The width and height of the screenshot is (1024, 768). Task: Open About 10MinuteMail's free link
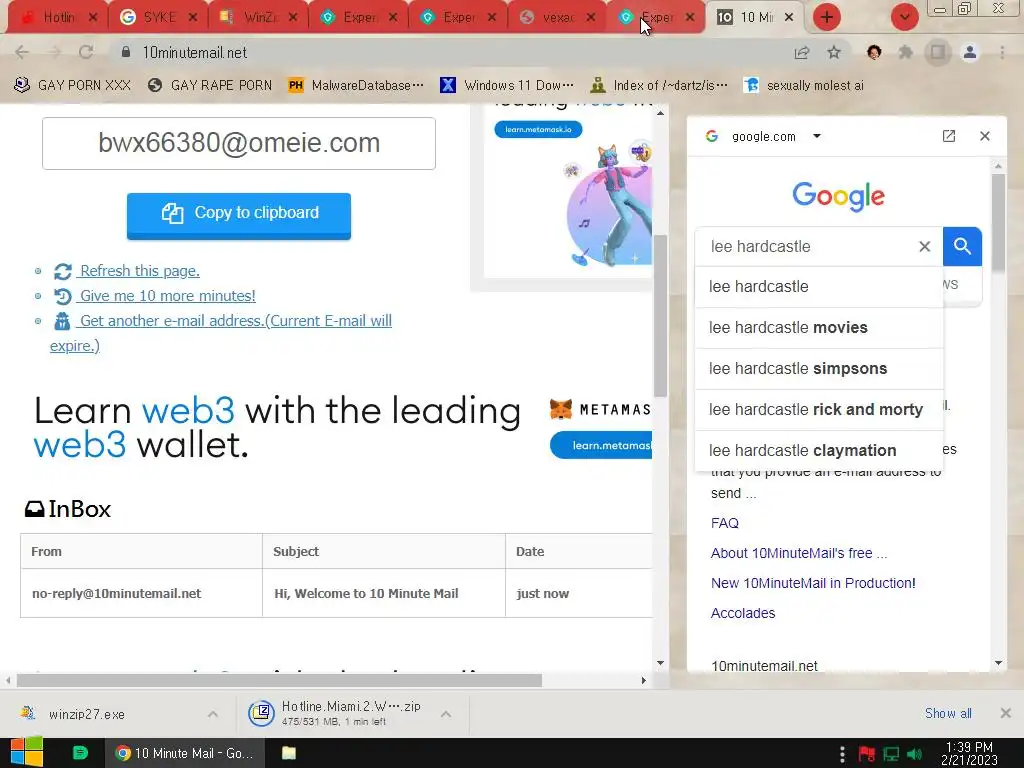point(799,553)
